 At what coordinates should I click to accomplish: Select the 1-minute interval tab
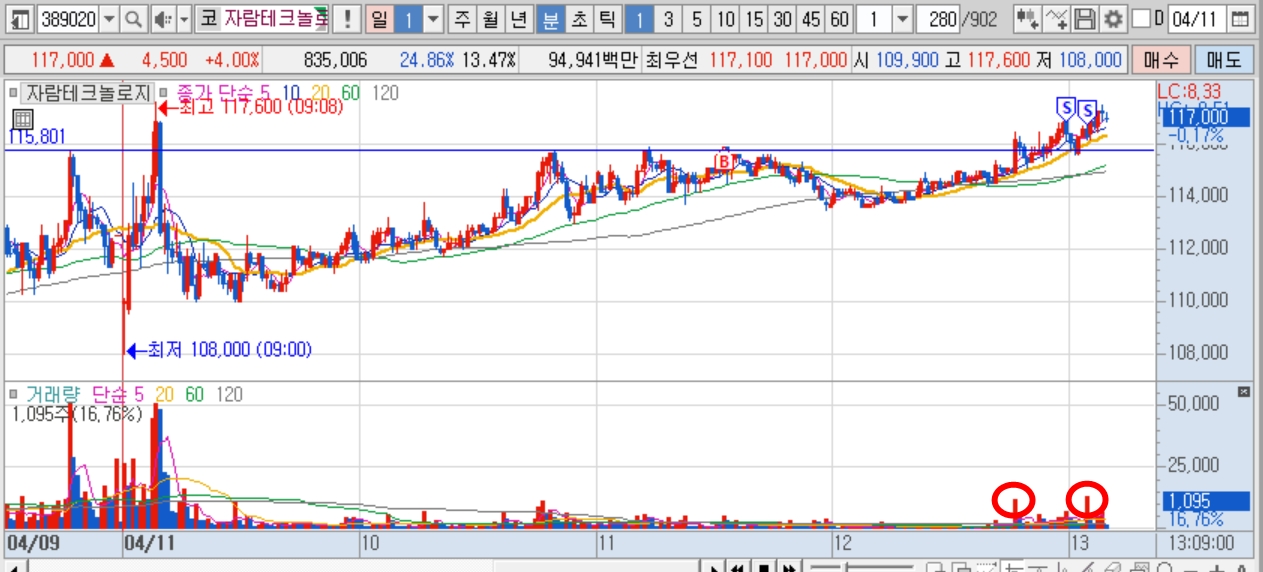click(642, 18)
